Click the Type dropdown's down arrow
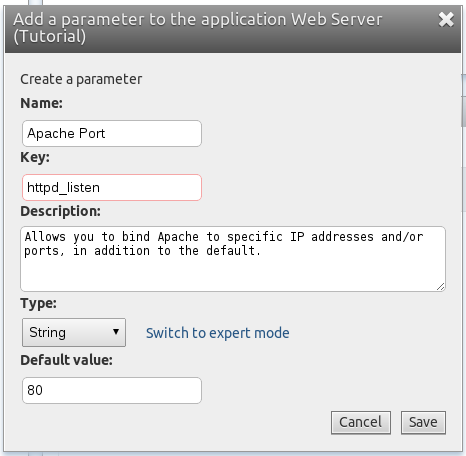Screen dimensions: 466x456 [x=116, y=332]
